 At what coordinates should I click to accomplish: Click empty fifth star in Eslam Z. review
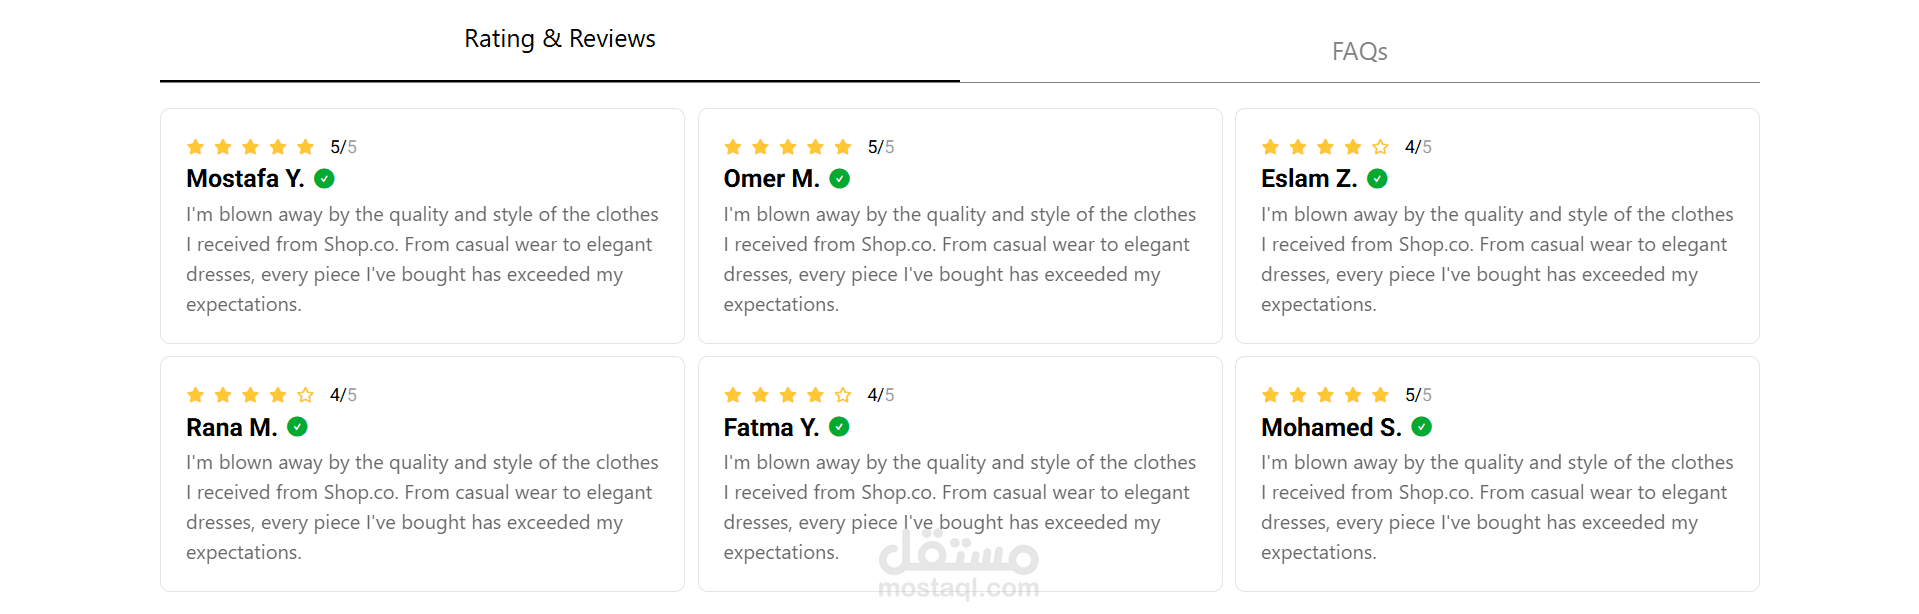1380,147
